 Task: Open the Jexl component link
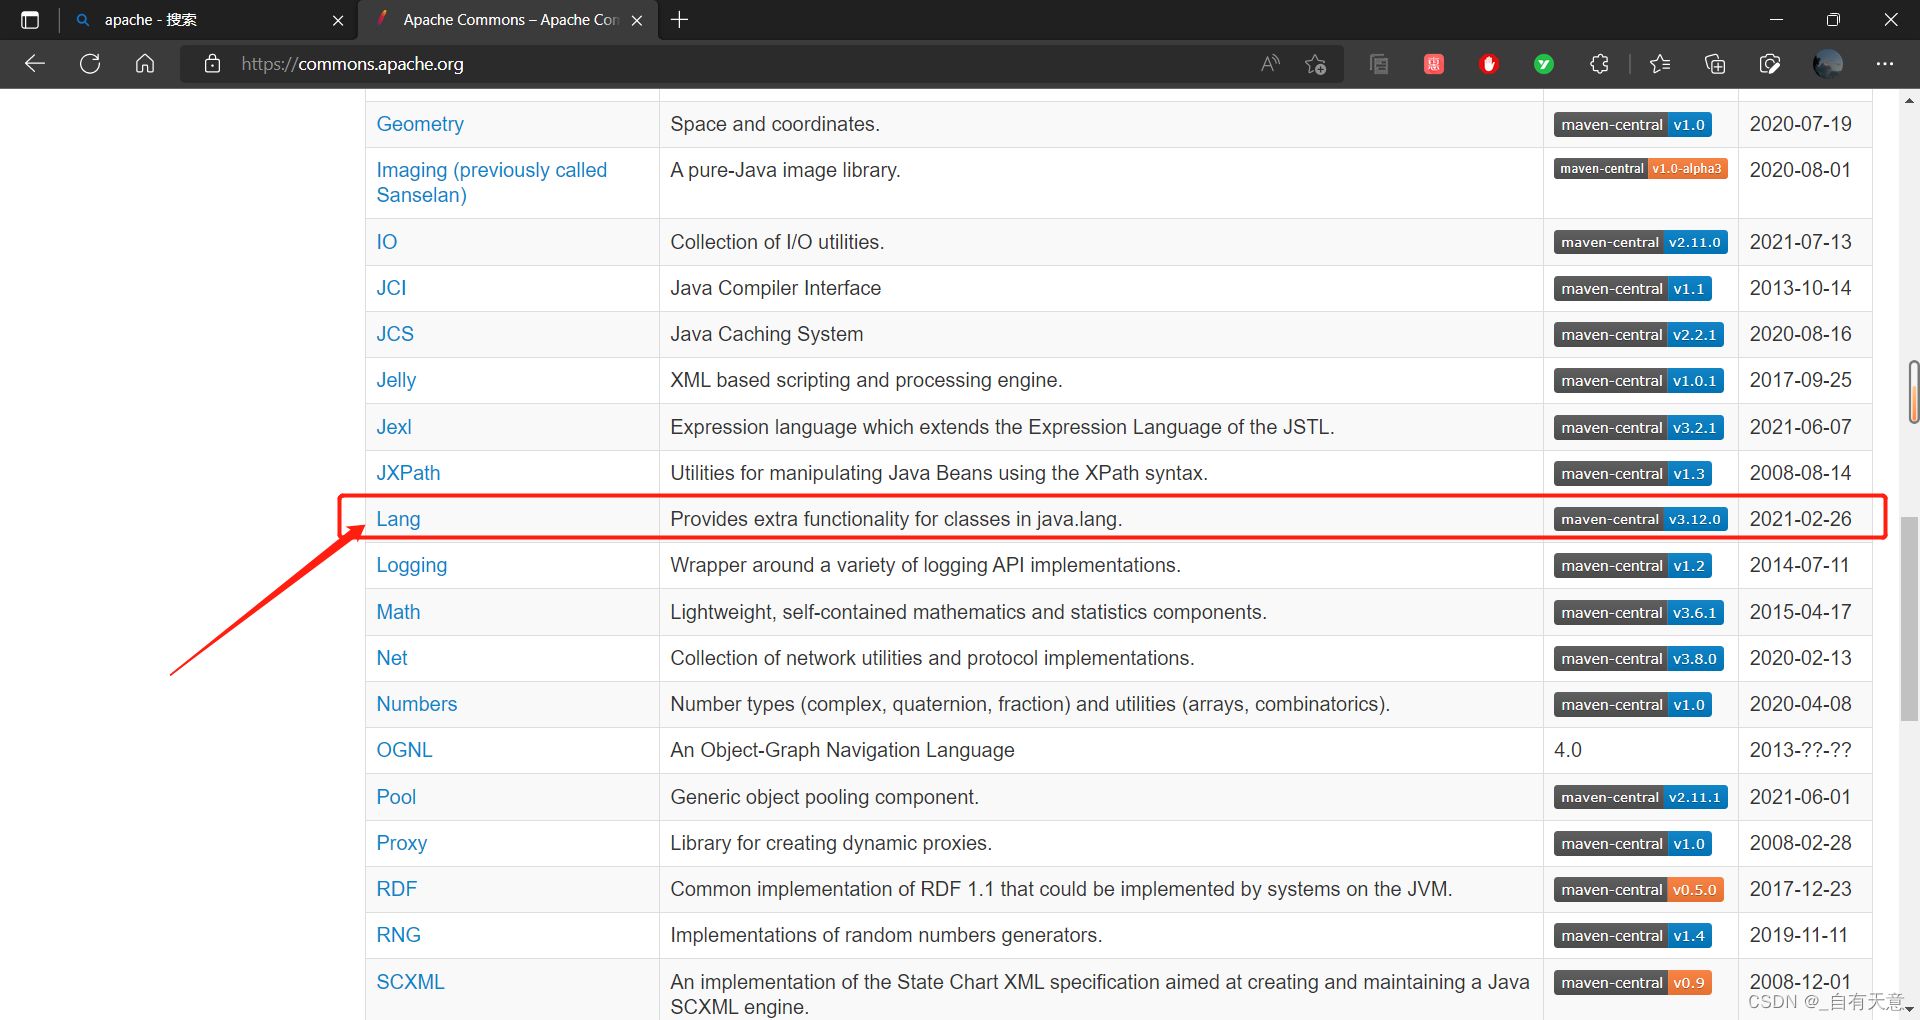point(394,427)
